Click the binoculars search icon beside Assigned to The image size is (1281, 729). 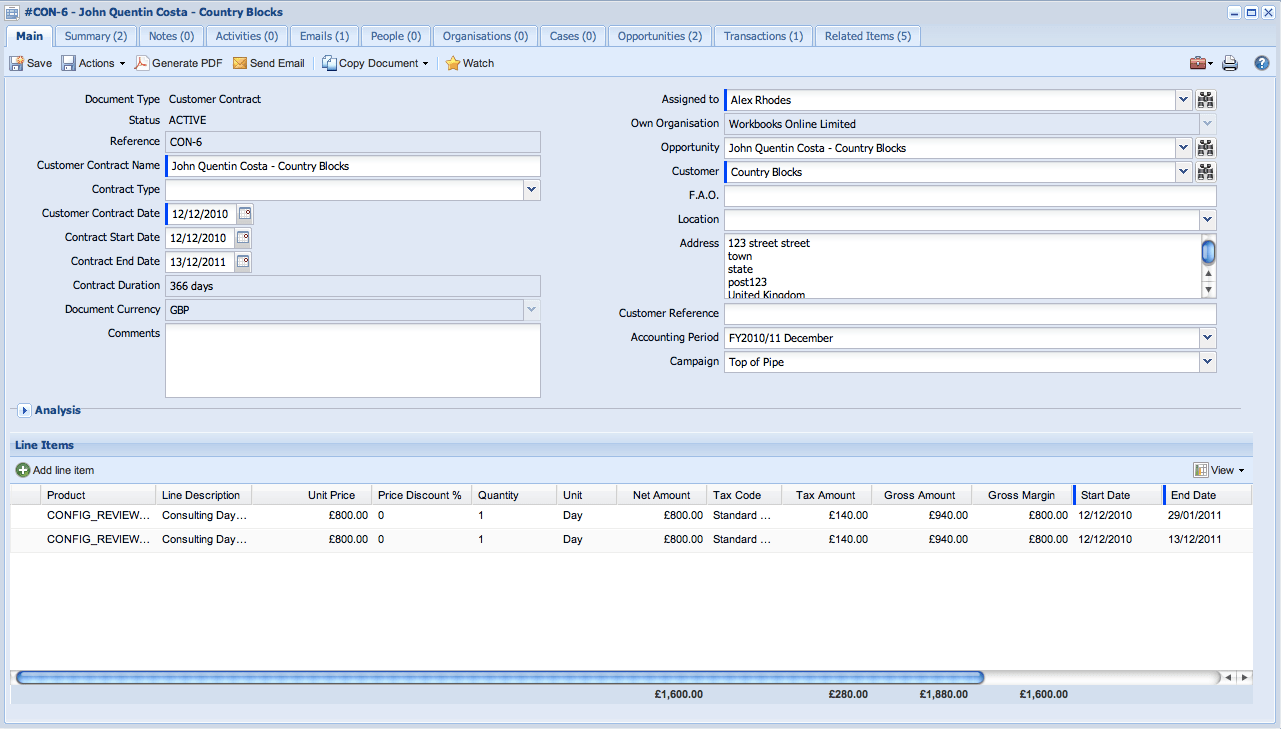tap(1204, 99)
